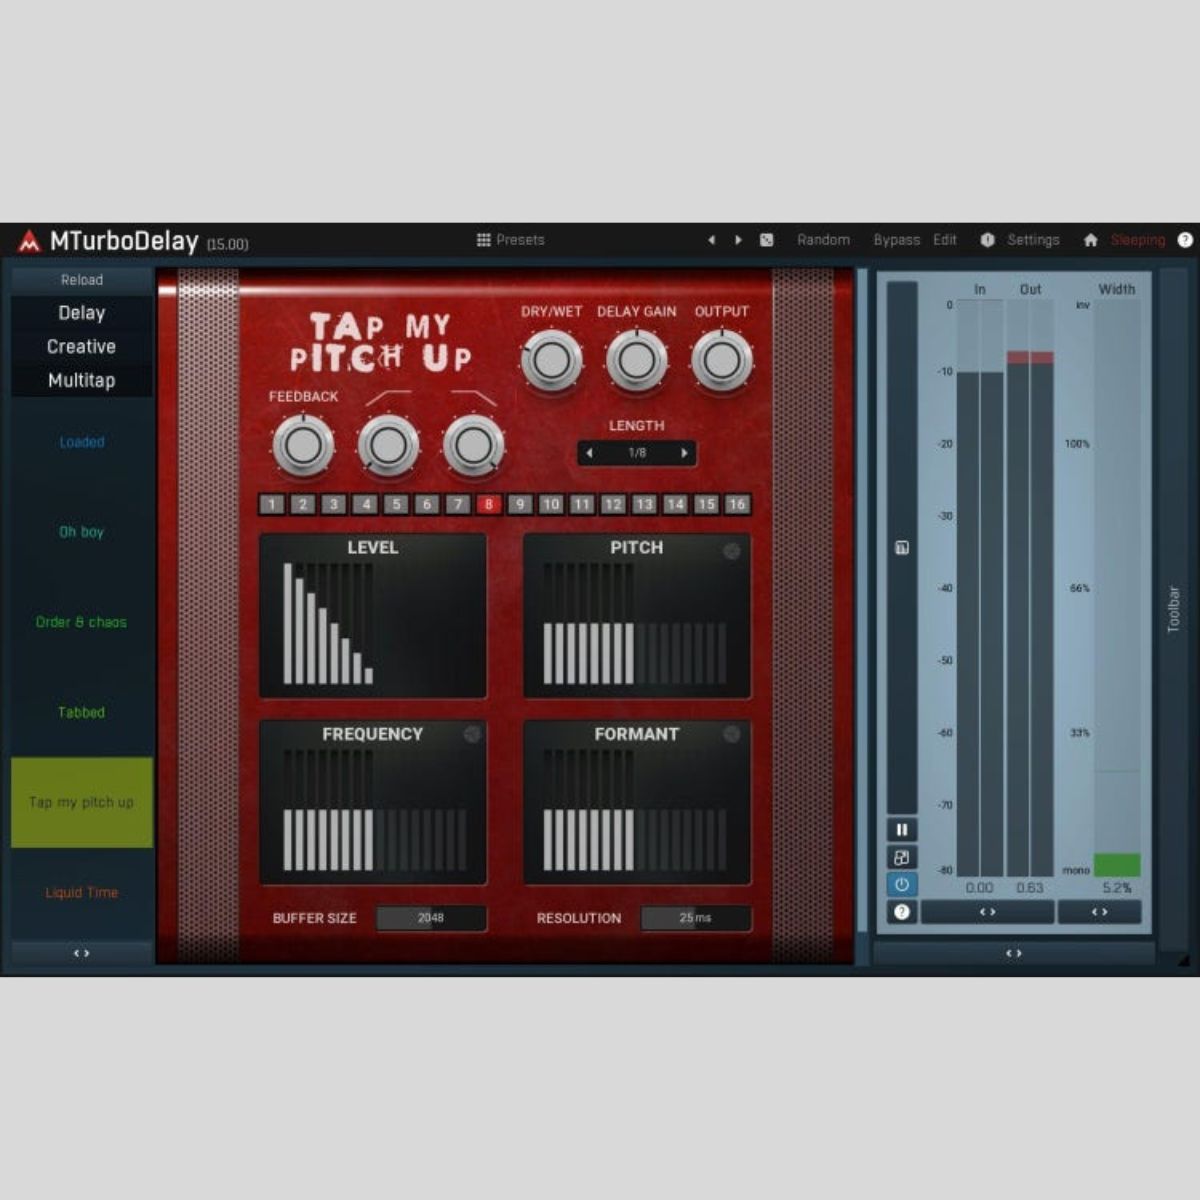Toggle tap count button 16
Screen dimensions: 1200x1200
point(737,505)
